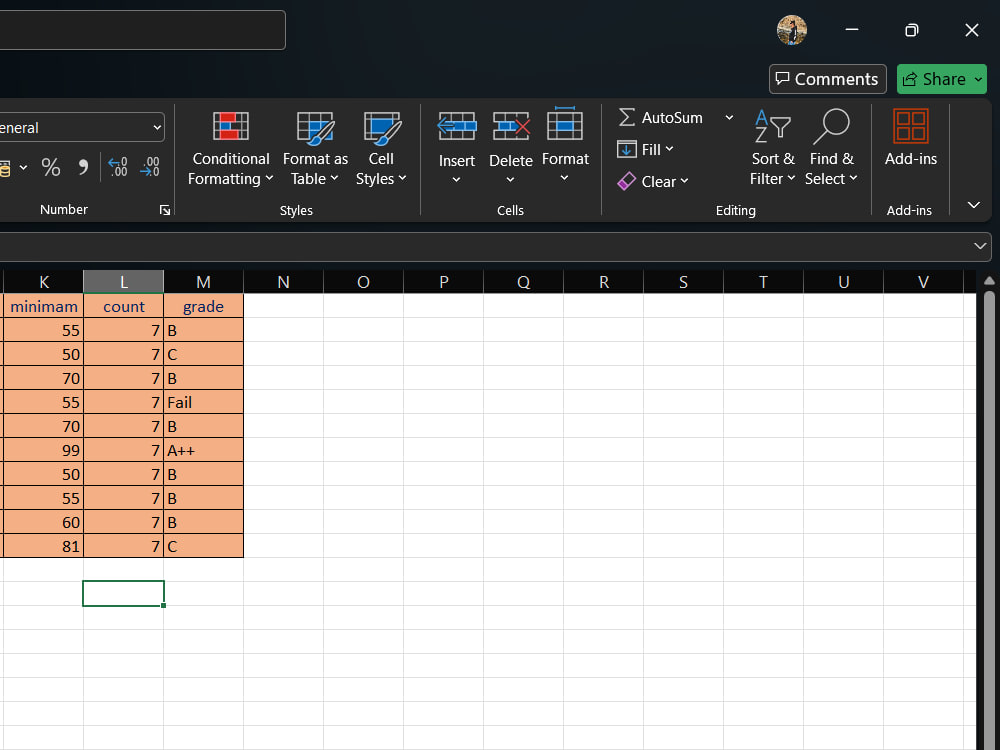Select column L header
1000x750 pixels.
point(124,282)
